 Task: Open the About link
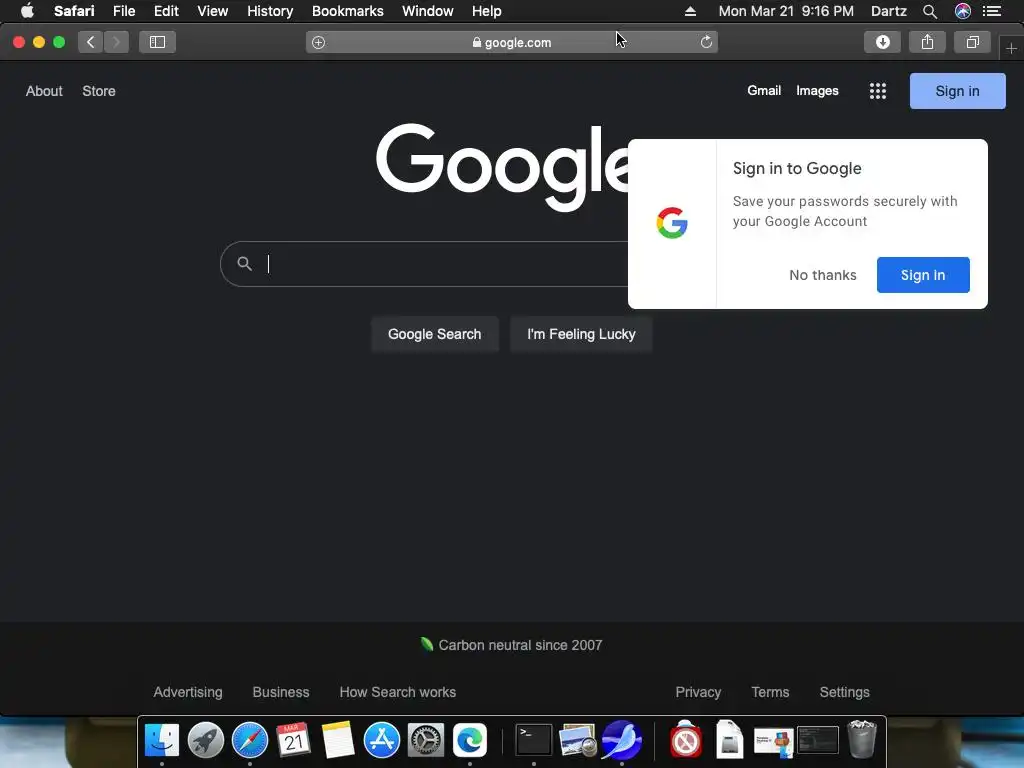click(44, 91)
